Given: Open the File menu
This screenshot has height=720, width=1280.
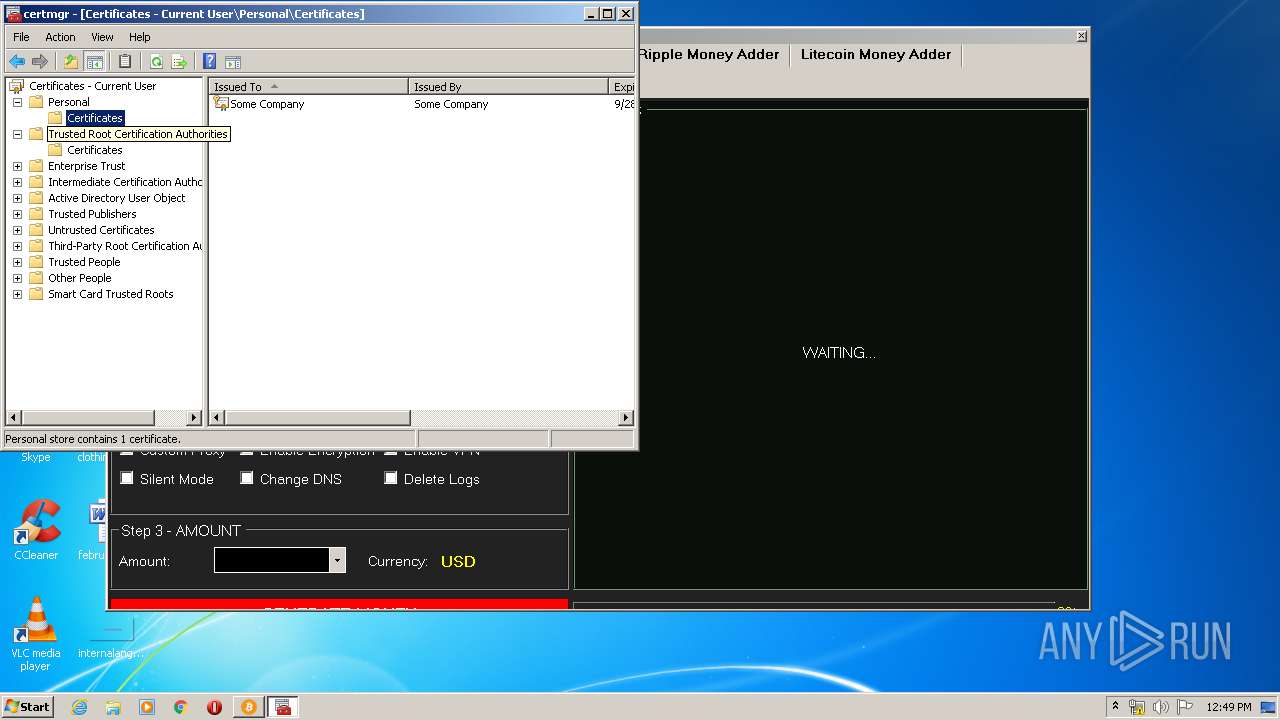Looking at the screenshot, I should [21, 37].
